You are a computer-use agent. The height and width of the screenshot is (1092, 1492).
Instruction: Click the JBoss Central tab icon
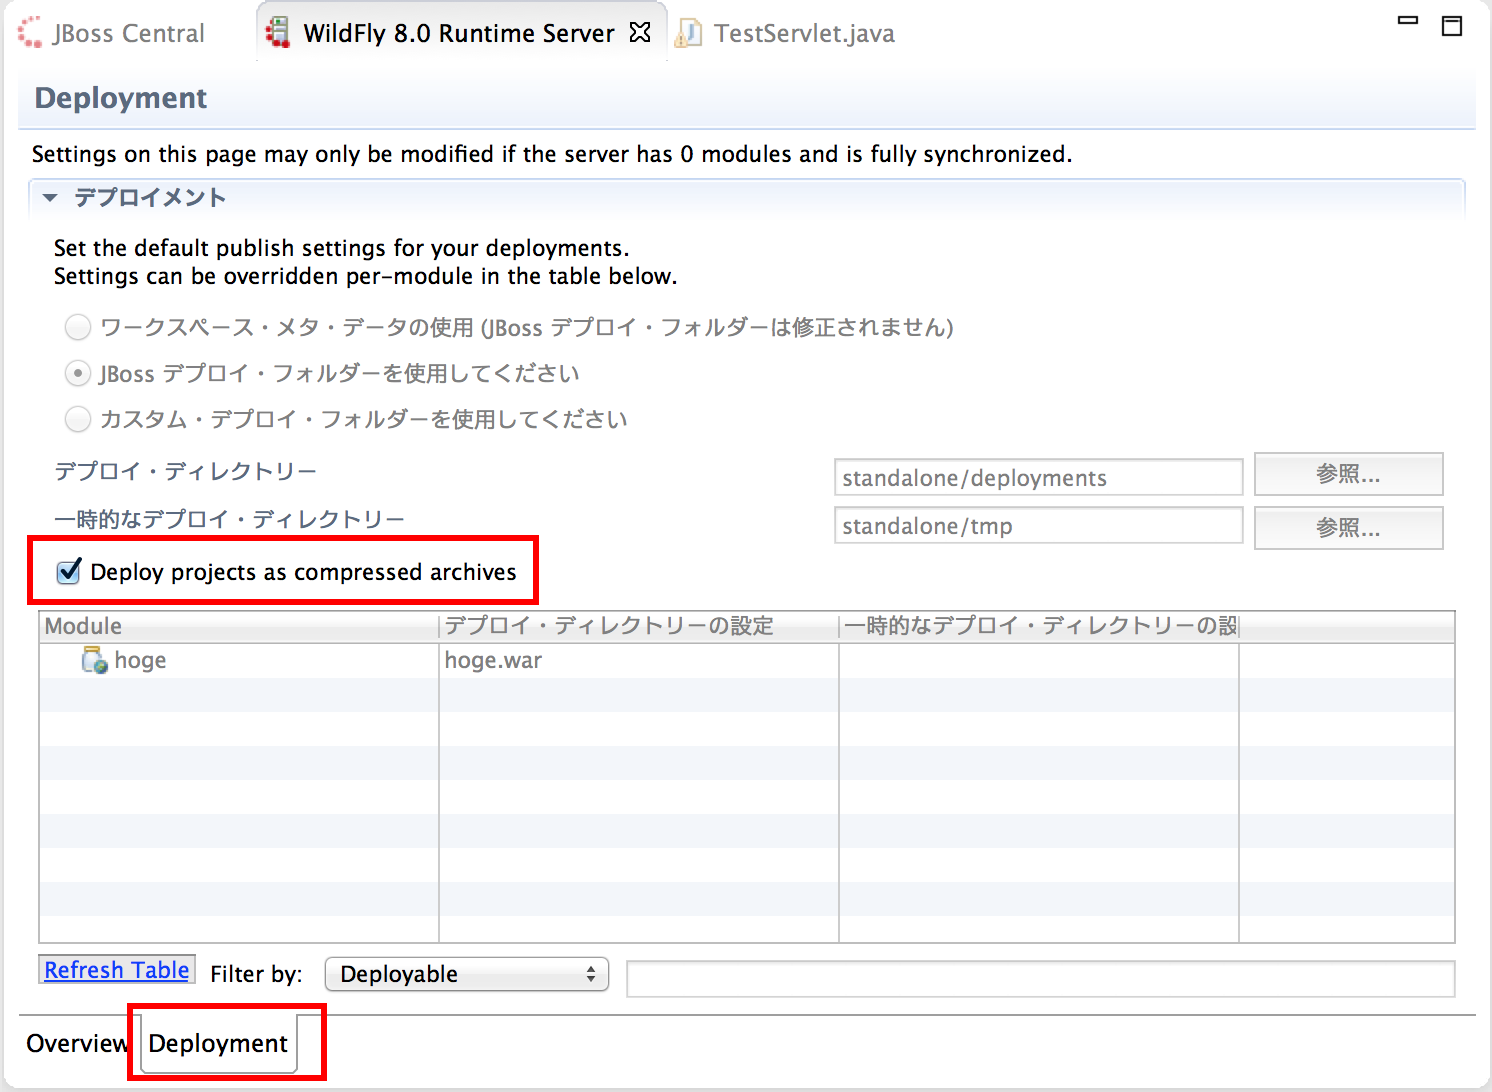(x=30, y=32)
